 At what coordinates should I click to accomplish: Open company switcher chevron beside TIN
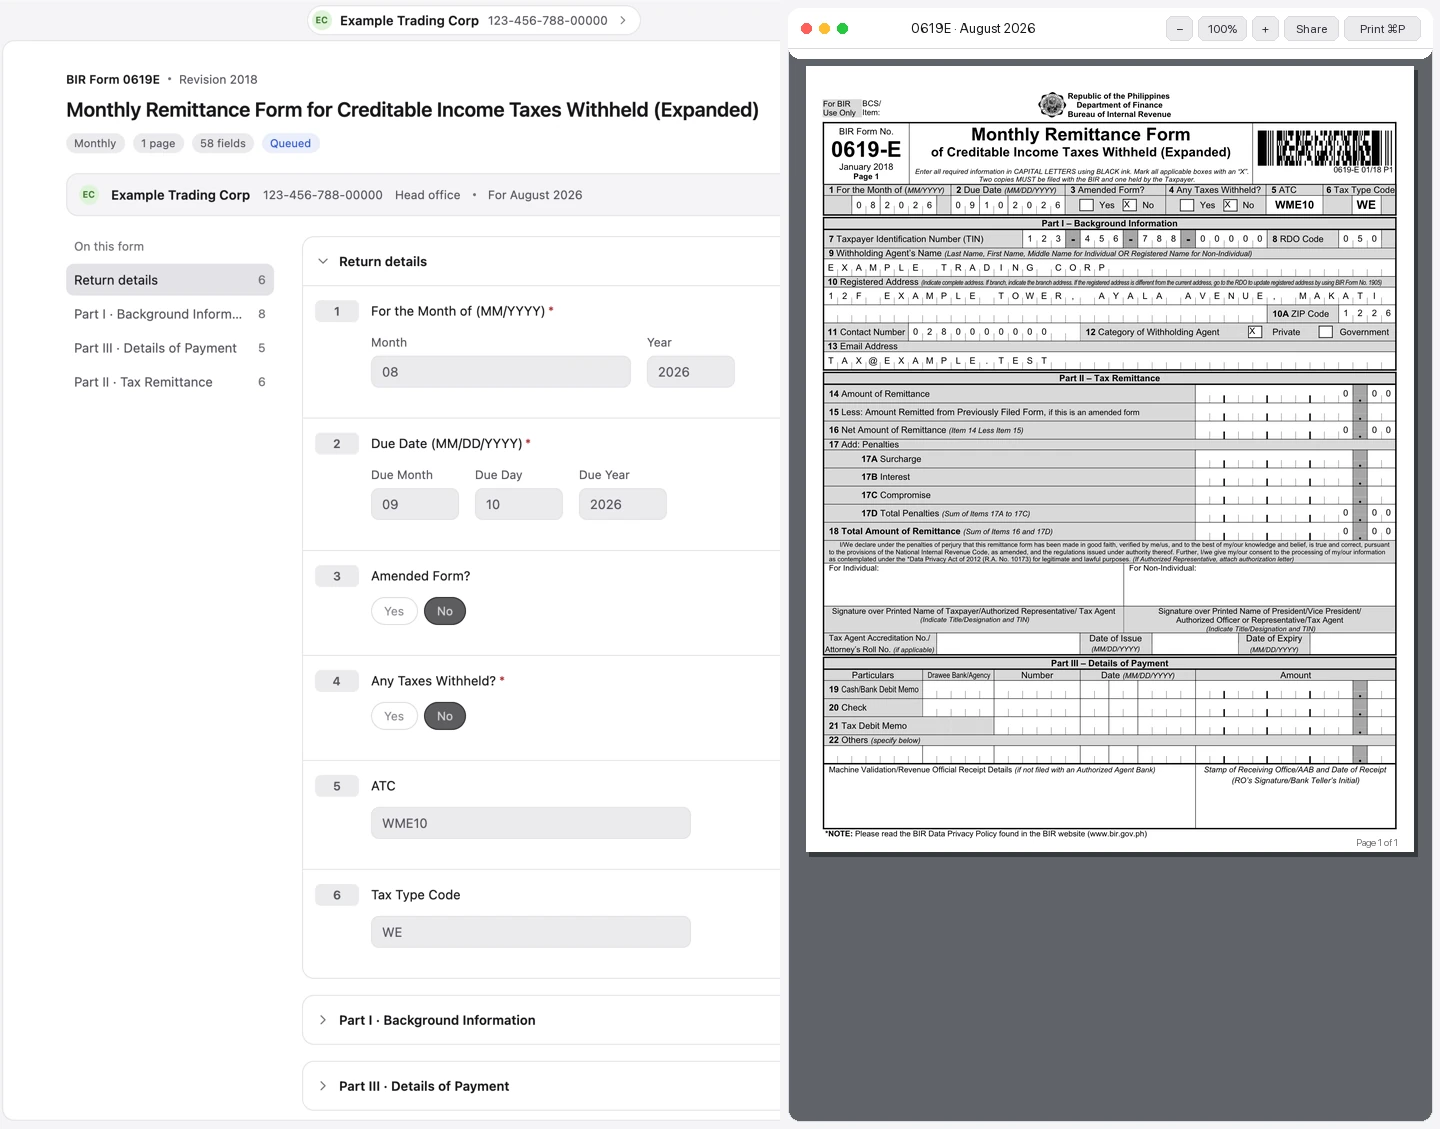point(623,20)
